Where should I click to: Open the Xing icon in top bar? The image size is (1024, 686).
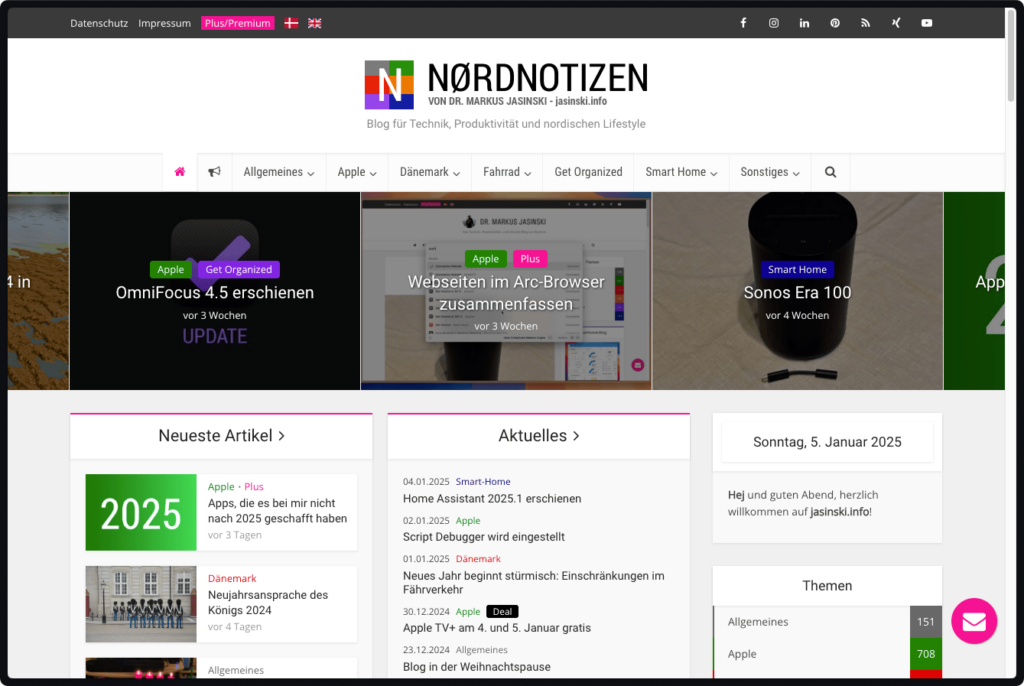coord(896,23)
